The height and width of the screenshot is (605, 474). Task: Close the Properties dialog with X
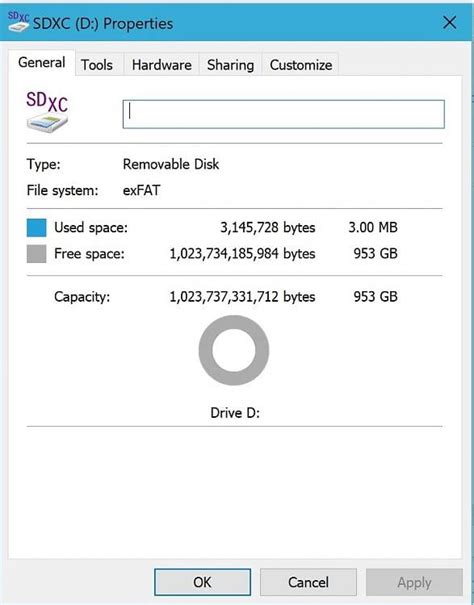click(x=450, y=22)
